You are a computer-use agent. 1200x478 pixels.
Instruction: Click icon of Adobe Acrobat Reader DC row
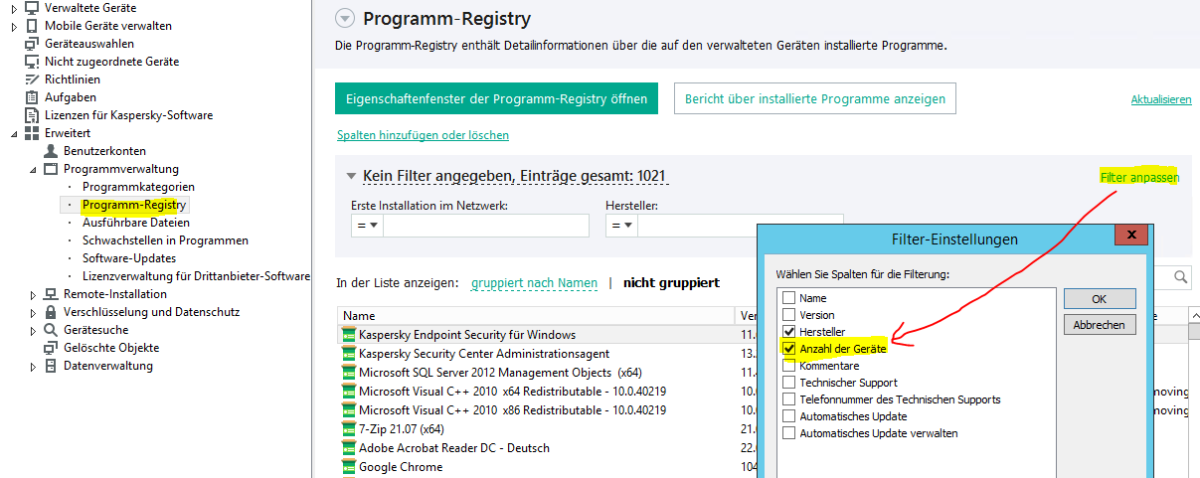pos(349,448)
